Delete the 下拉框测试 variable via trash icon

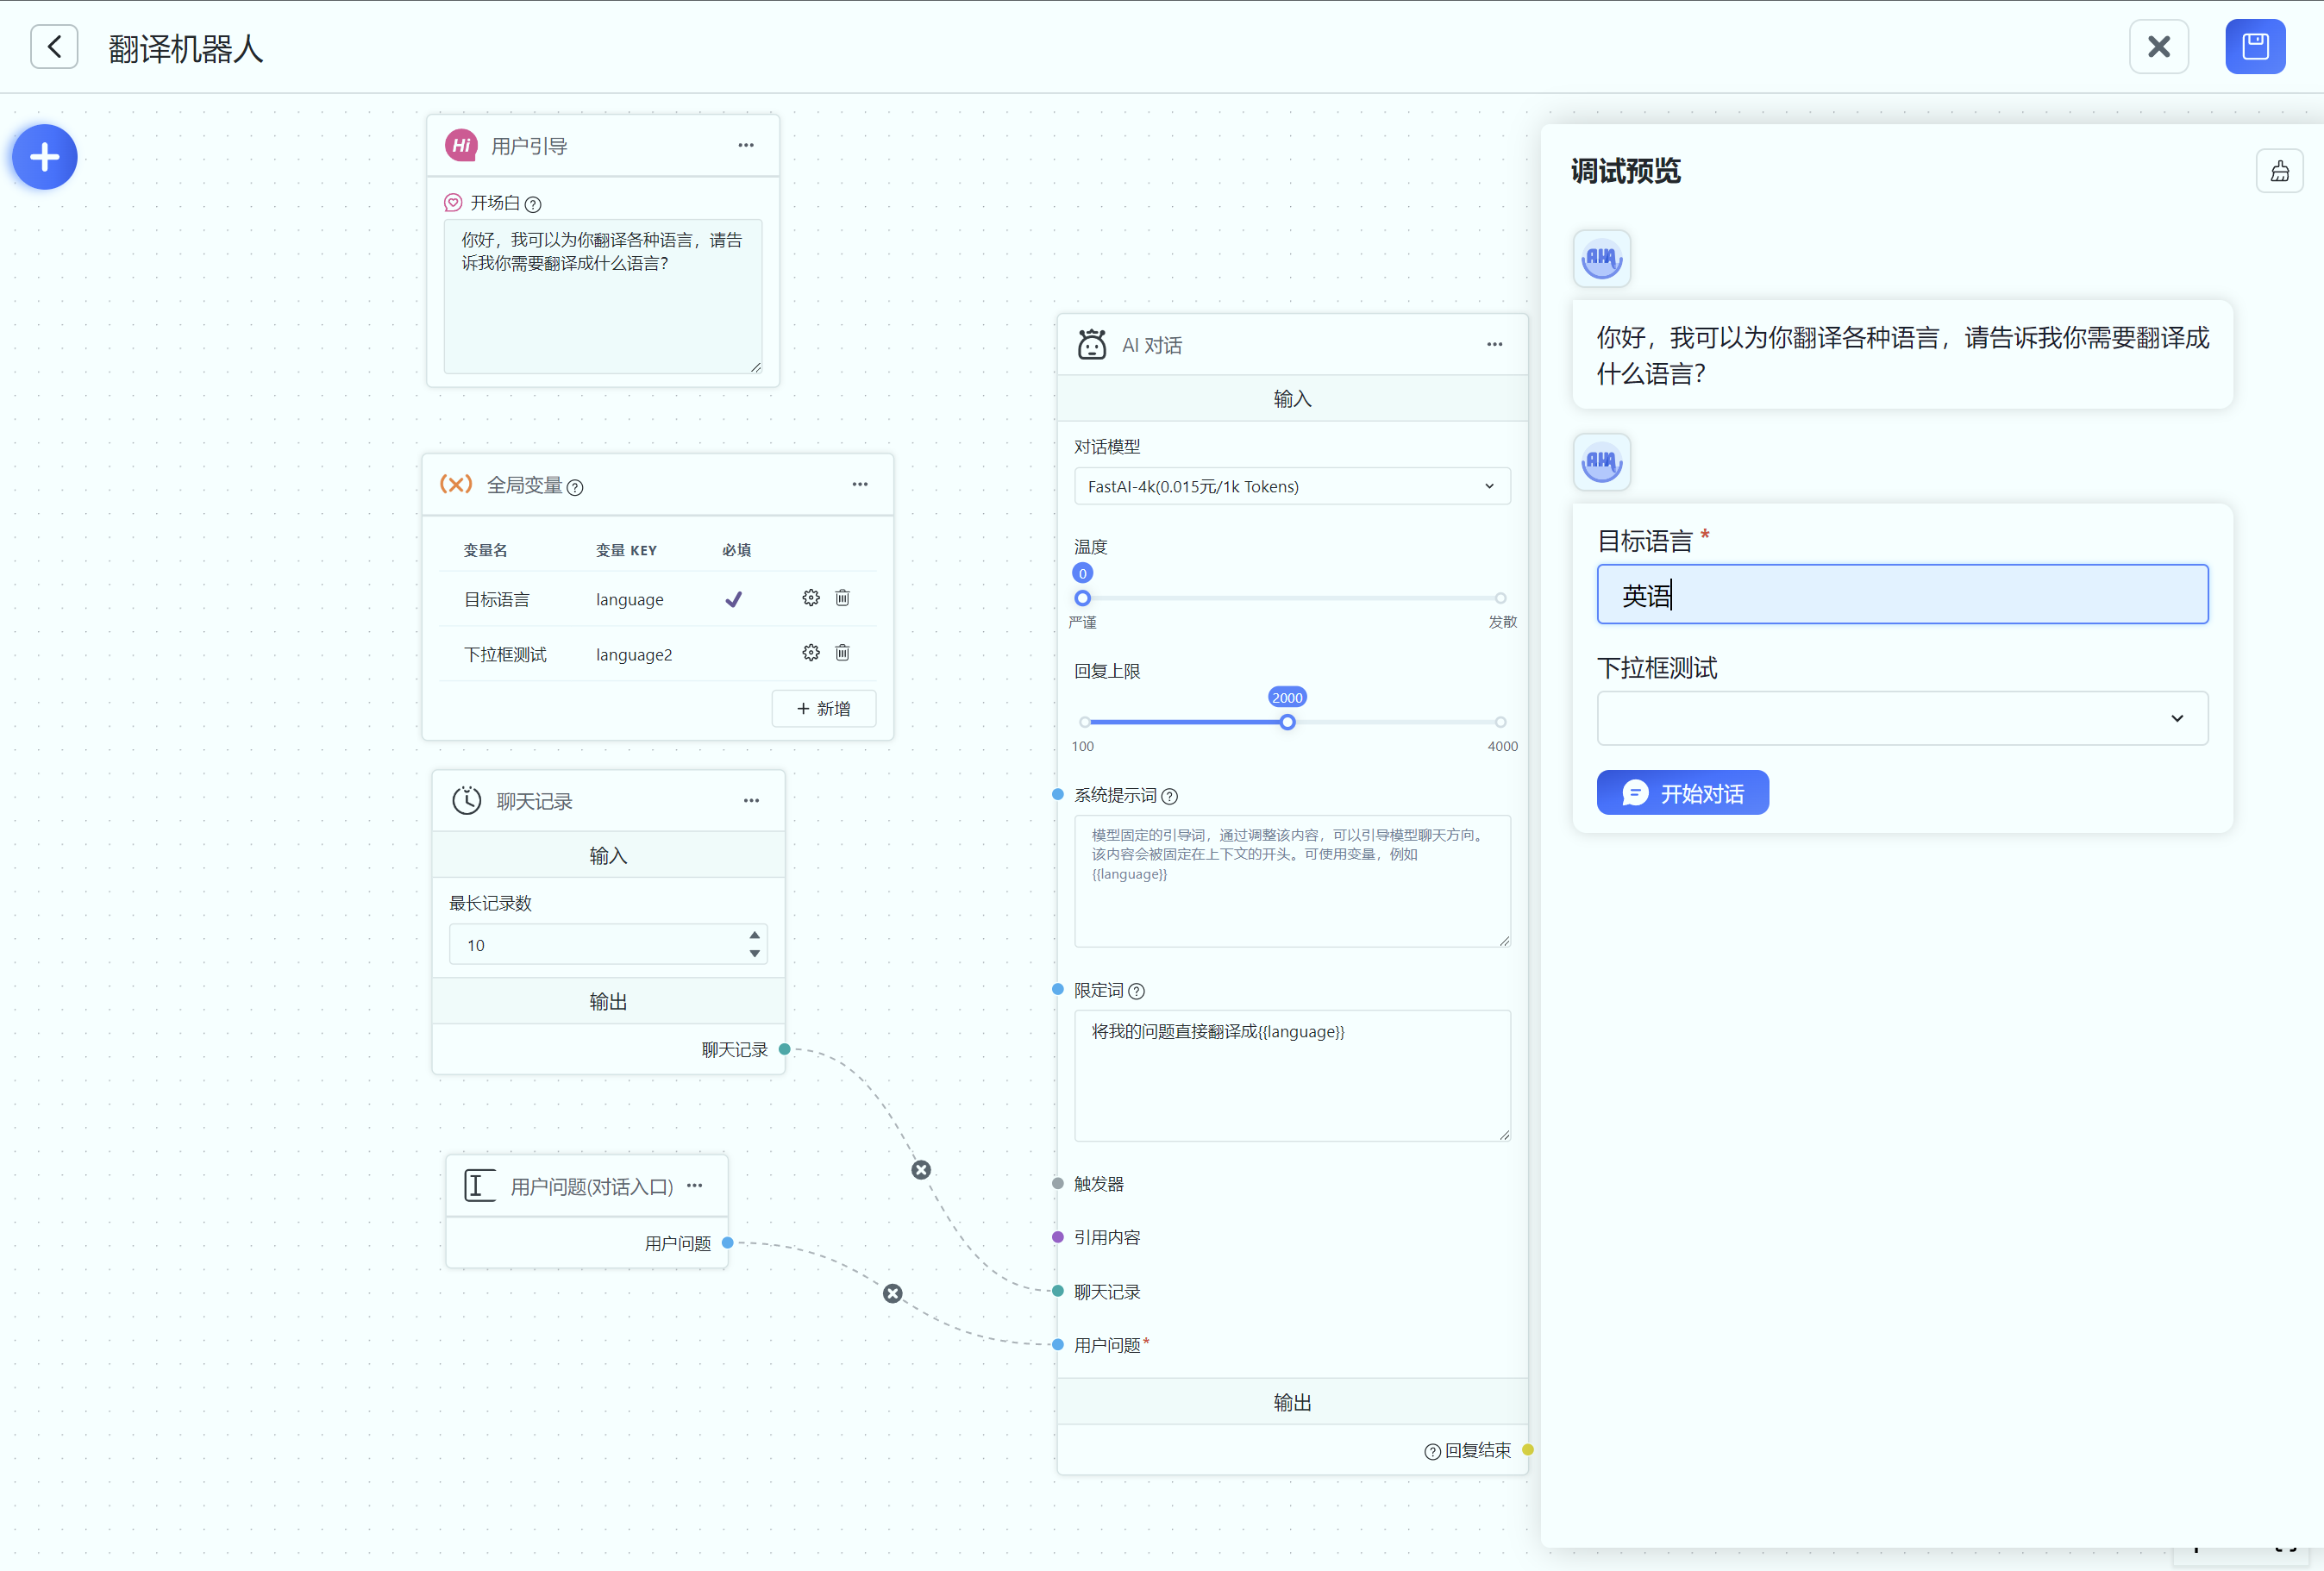[842, 653]
